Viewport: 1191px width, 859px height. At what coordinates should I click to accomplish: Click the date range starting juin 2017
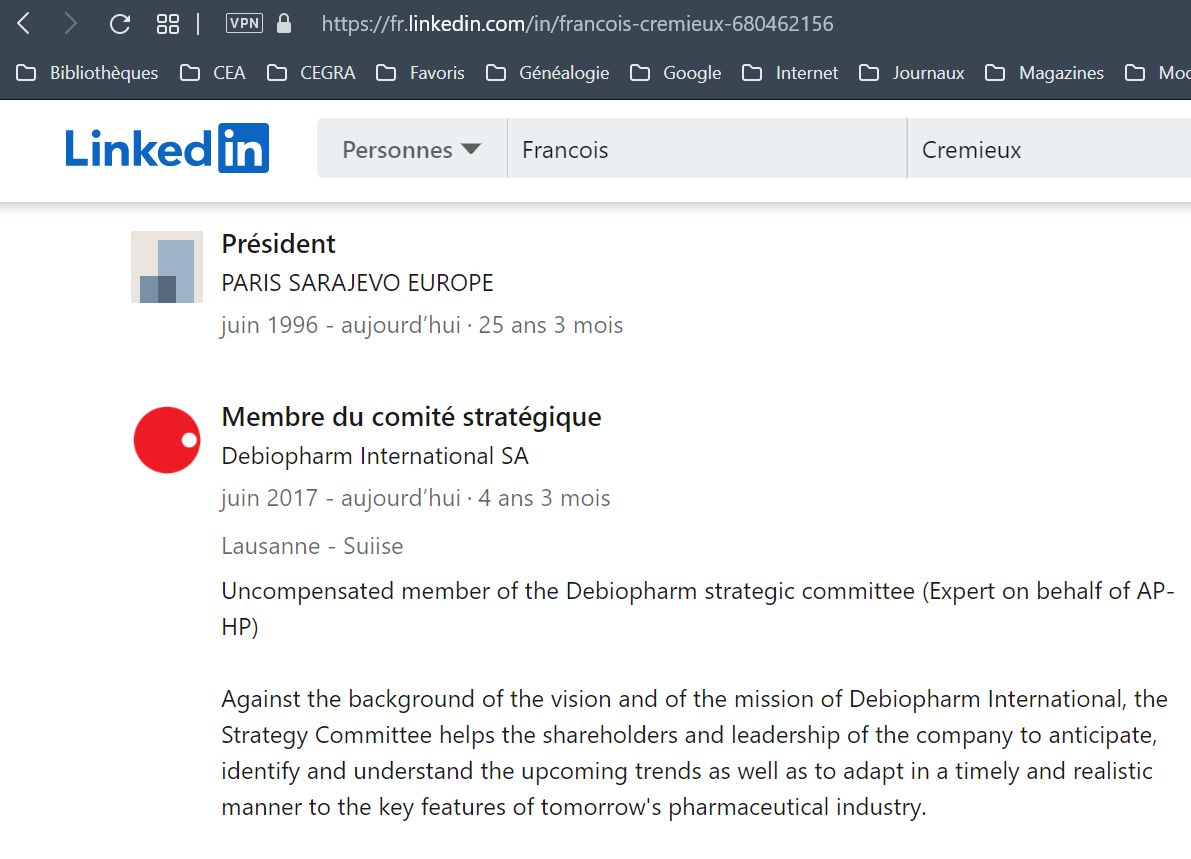[x=415, y=498]
